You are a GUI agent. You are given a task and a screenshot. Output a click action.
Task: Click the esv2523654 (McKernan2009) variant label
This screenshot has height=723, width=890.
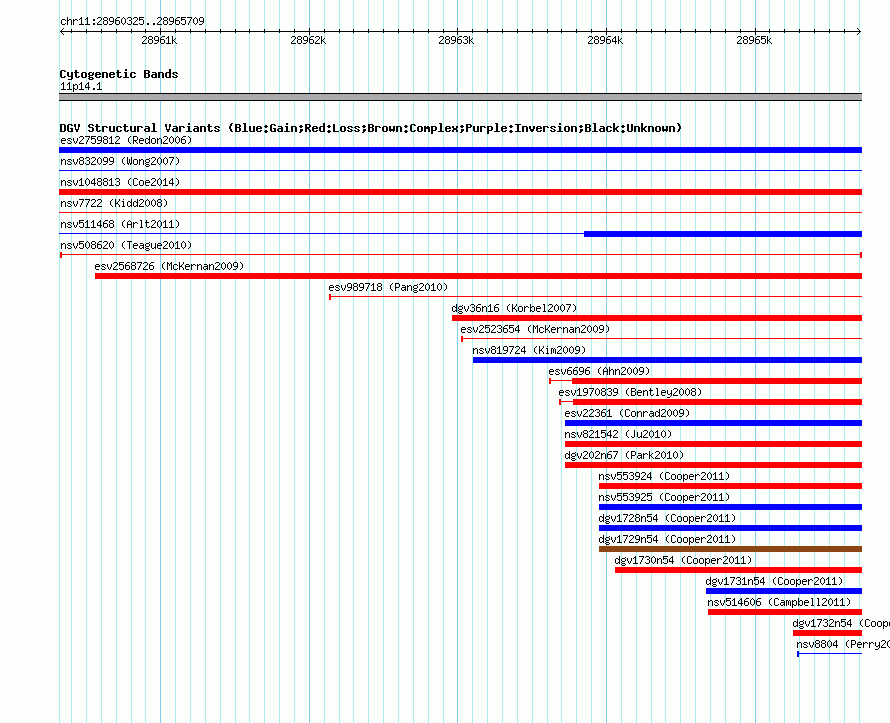point(535,329)
